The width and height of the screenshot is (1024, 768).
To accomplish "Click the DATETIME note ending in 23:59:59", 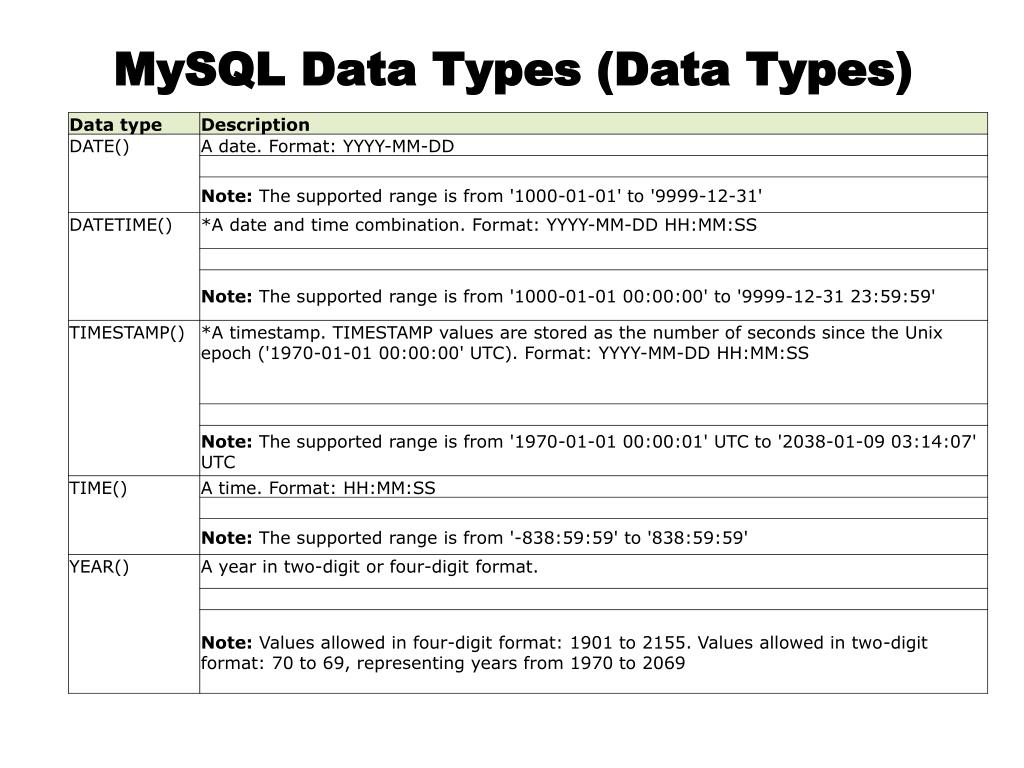I will pos(568,296).
